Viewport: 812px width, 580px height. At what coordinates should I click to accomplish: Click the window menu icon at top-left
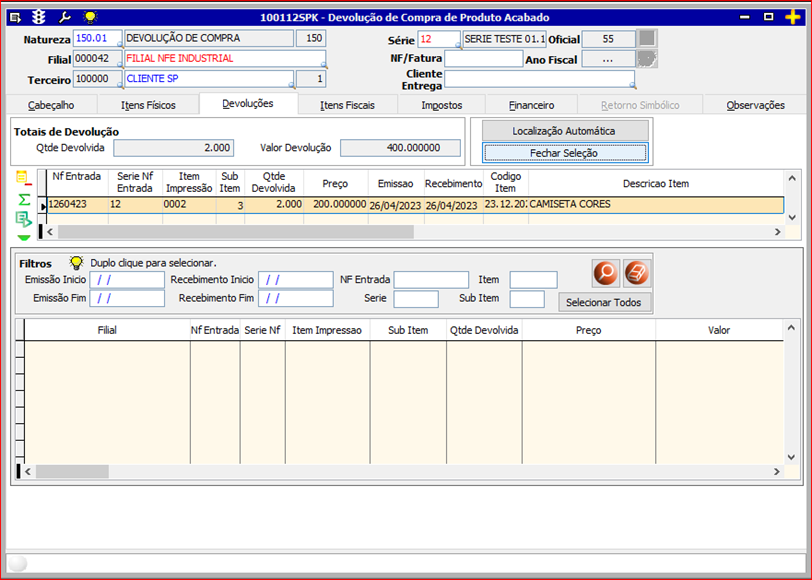pos(15,17)
